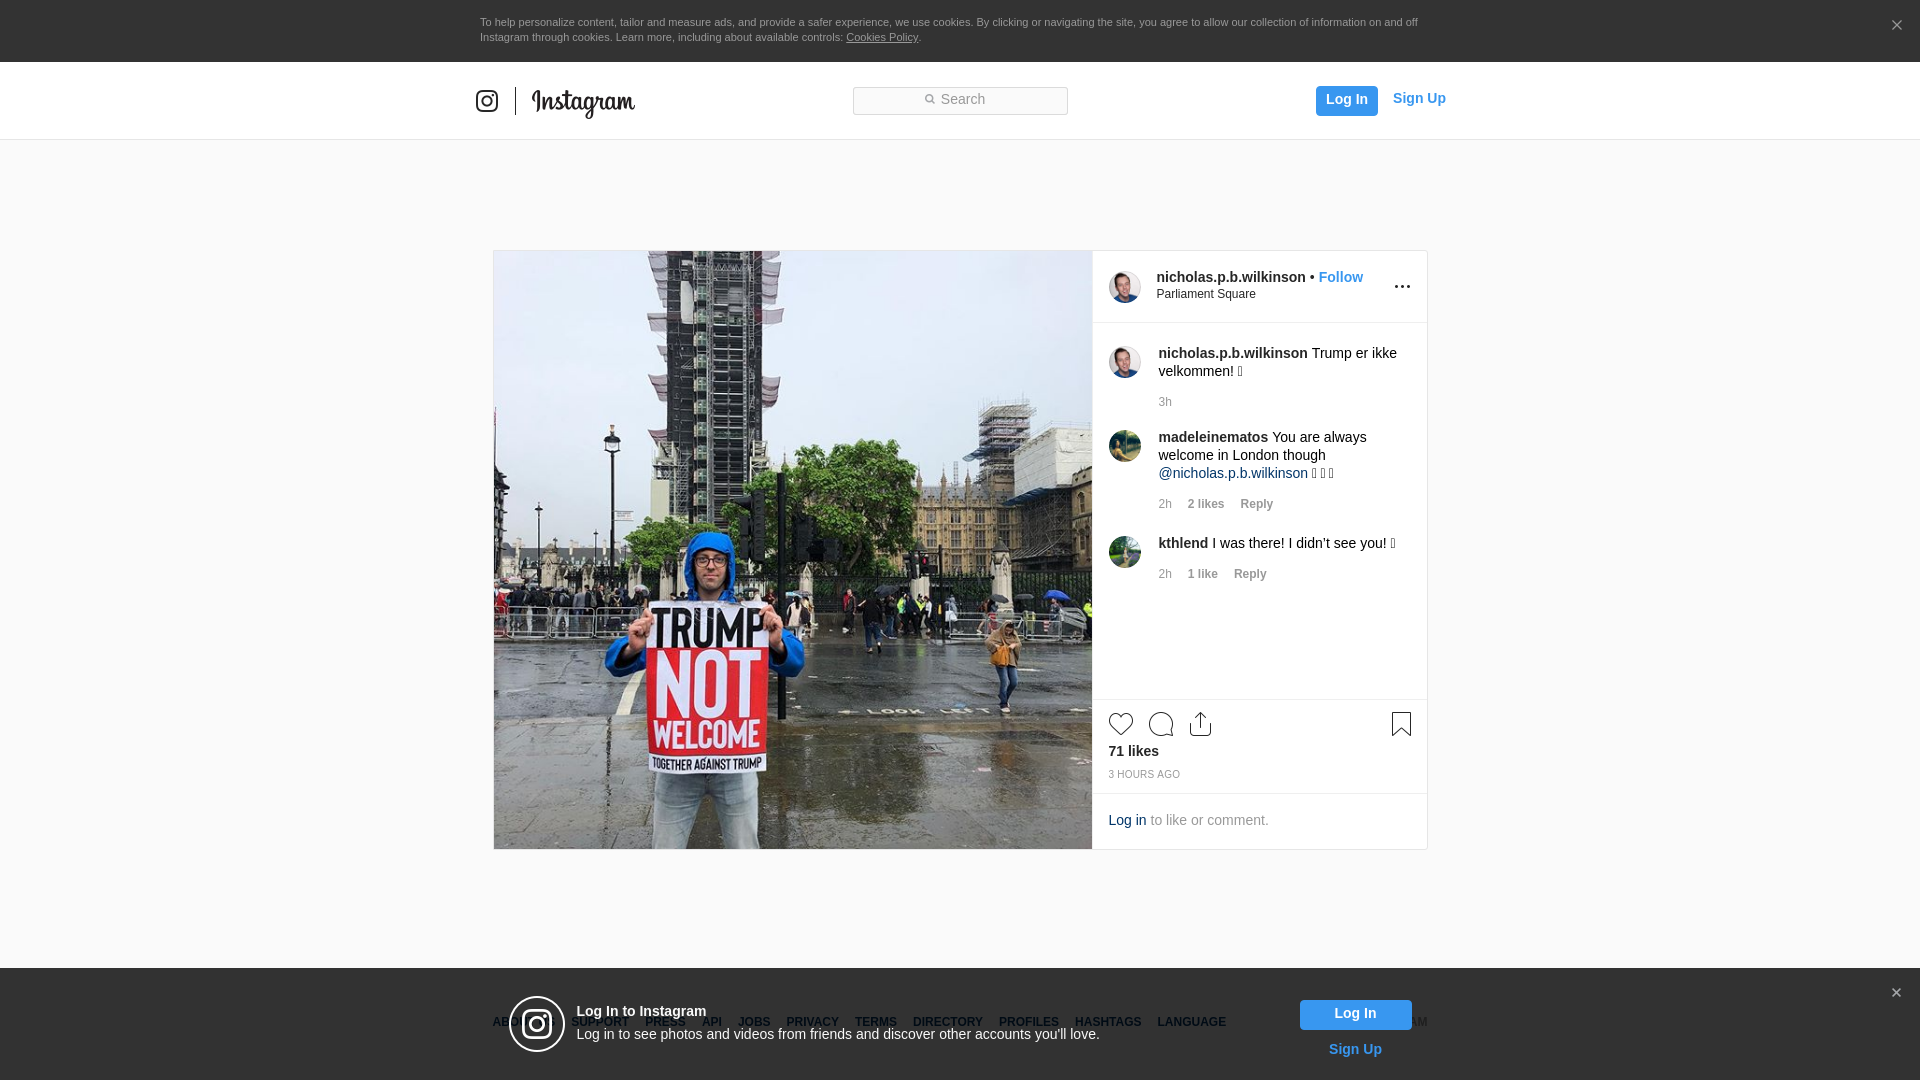Open caption author nicholas.p.b.wilkinson username
The height and width of the screenshot is (1080, 1920).
[x=1233, y=353]
